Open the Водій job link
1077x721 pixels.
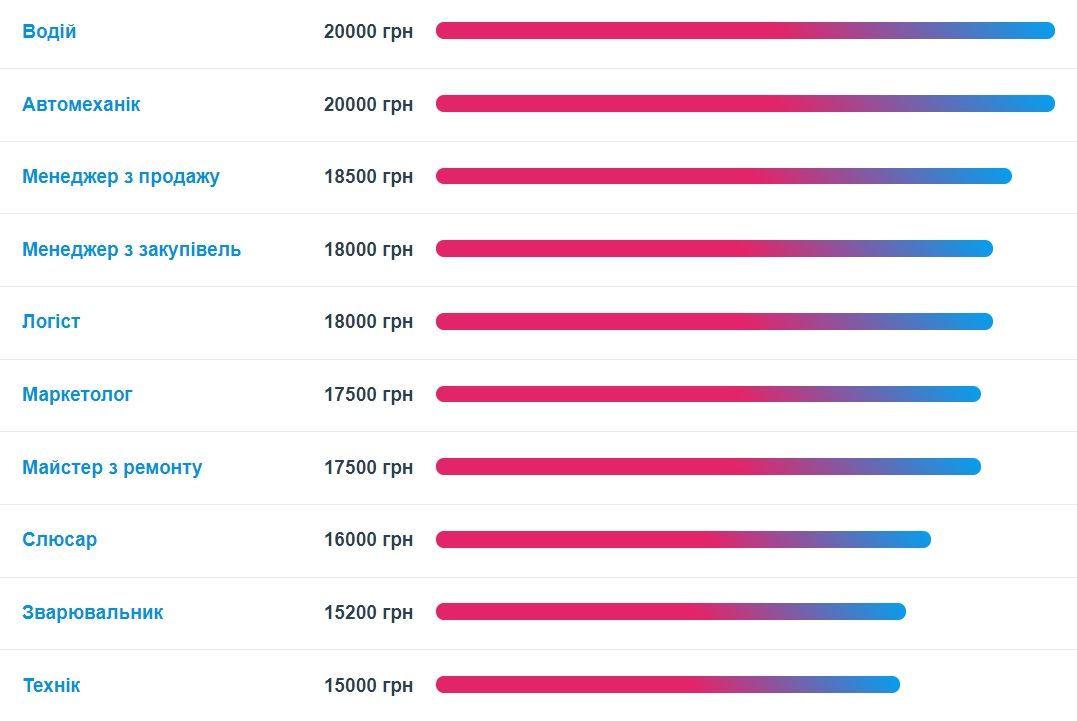point(49,32)
